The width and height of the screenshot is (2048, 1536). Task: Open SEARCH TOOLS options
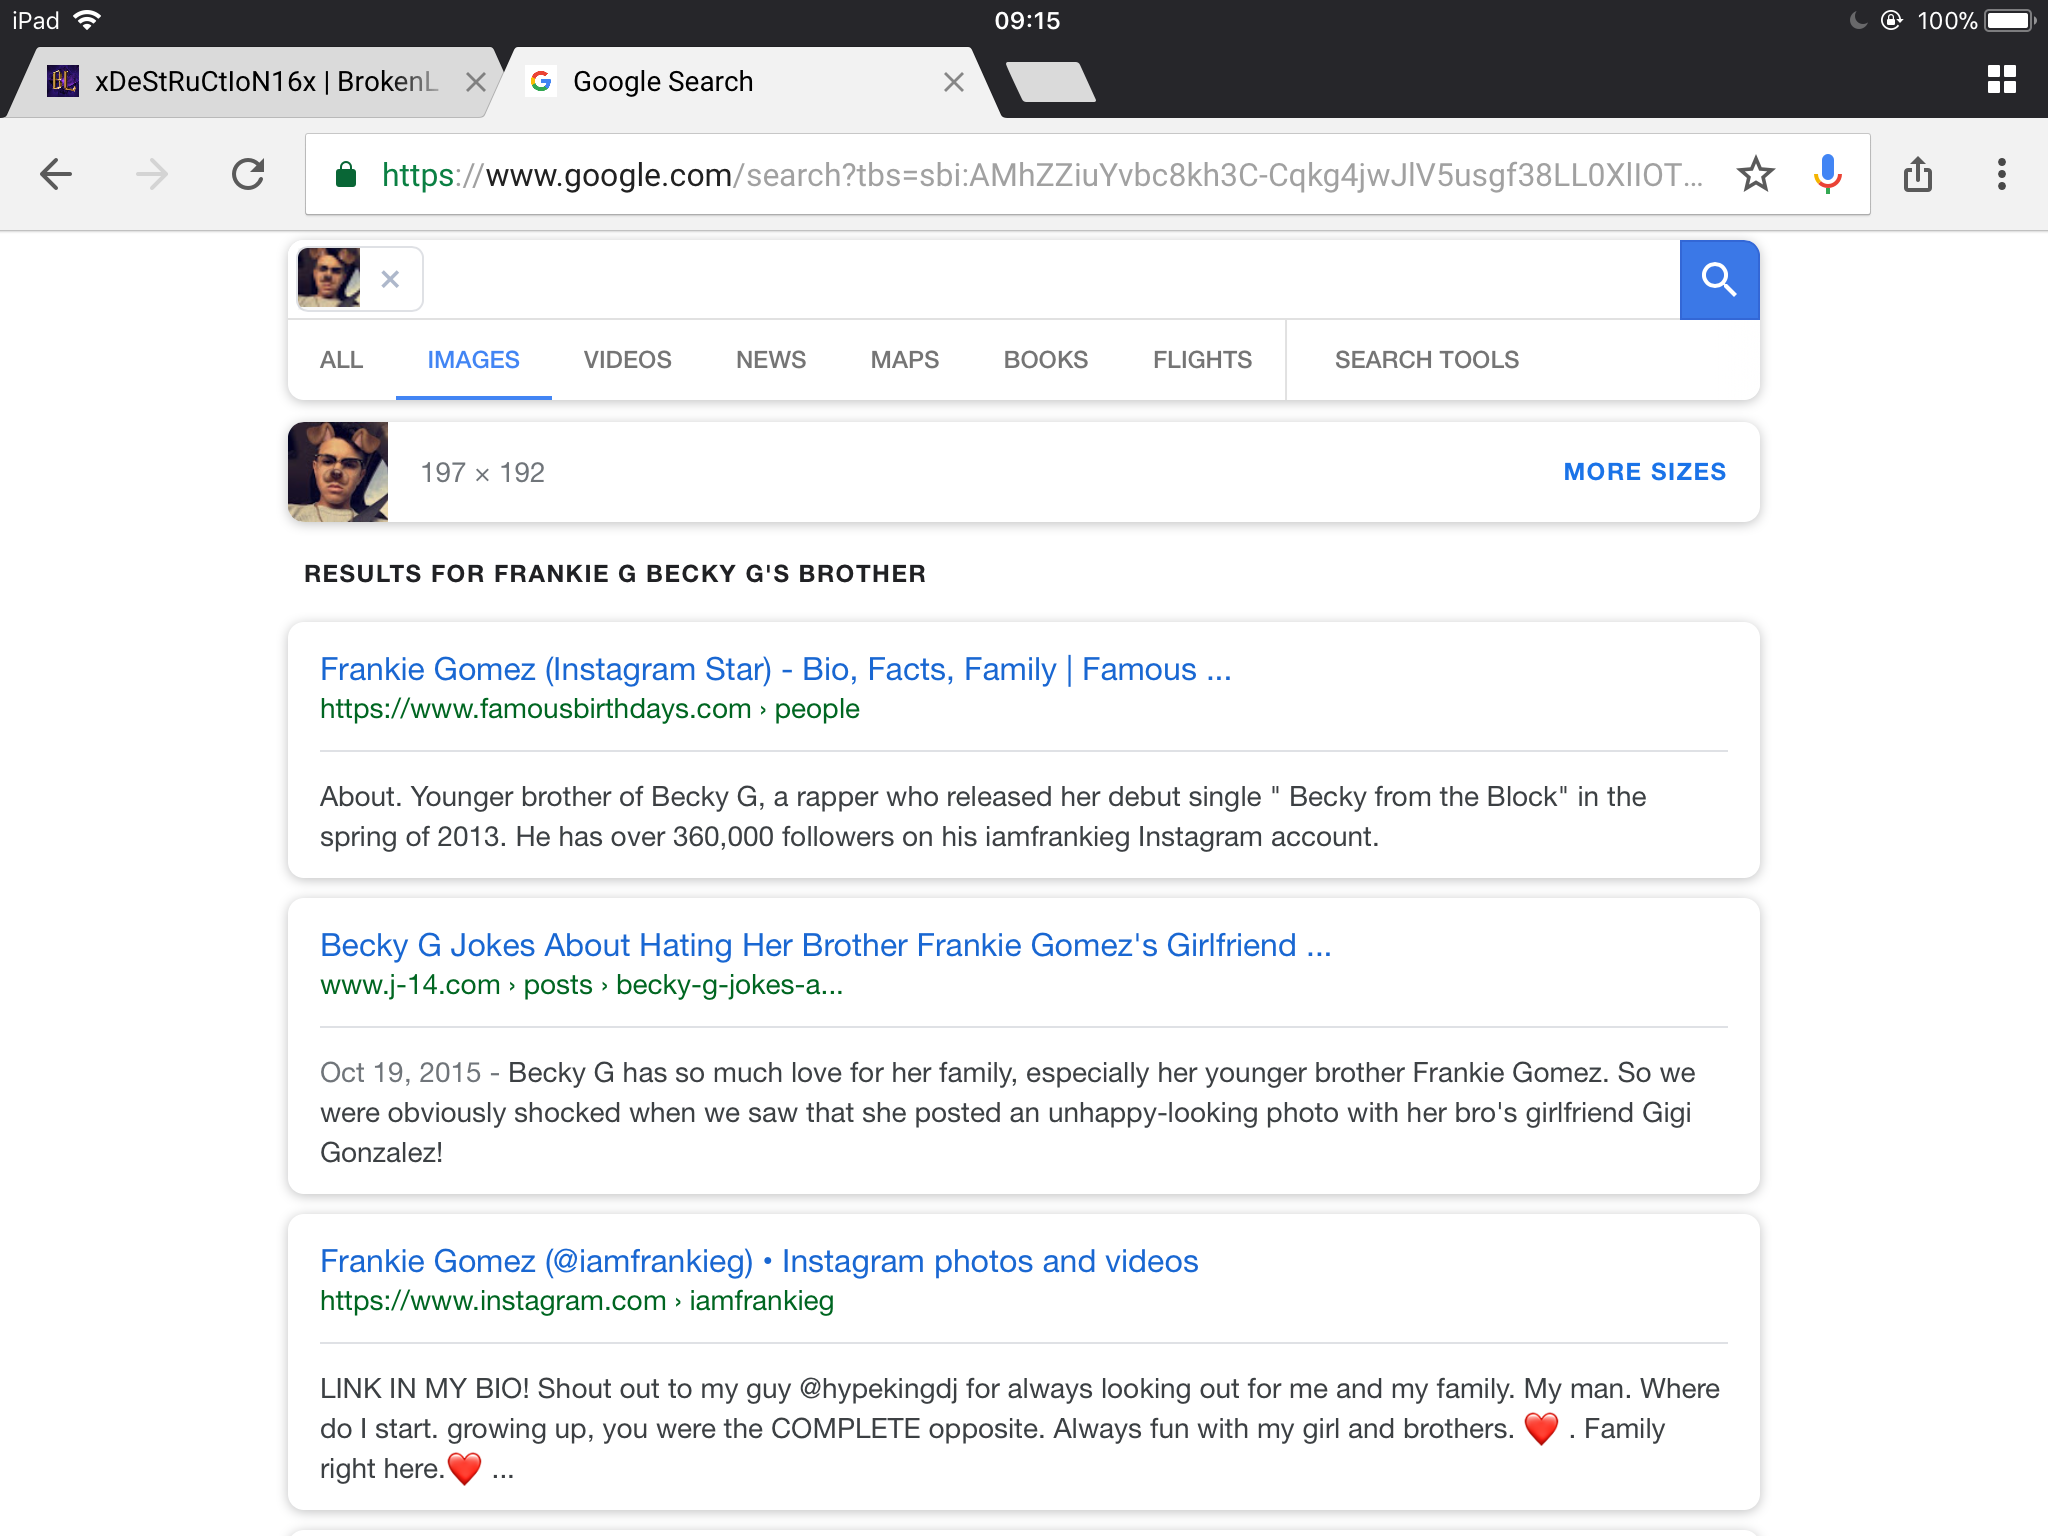1427,360
